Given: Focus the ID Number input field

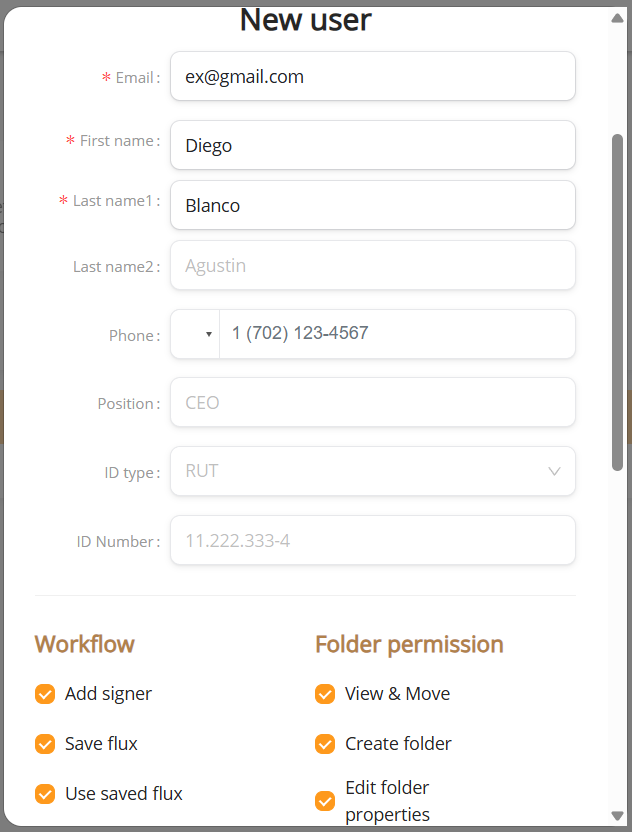Looking at the screenshot, I should pos(373,540).
